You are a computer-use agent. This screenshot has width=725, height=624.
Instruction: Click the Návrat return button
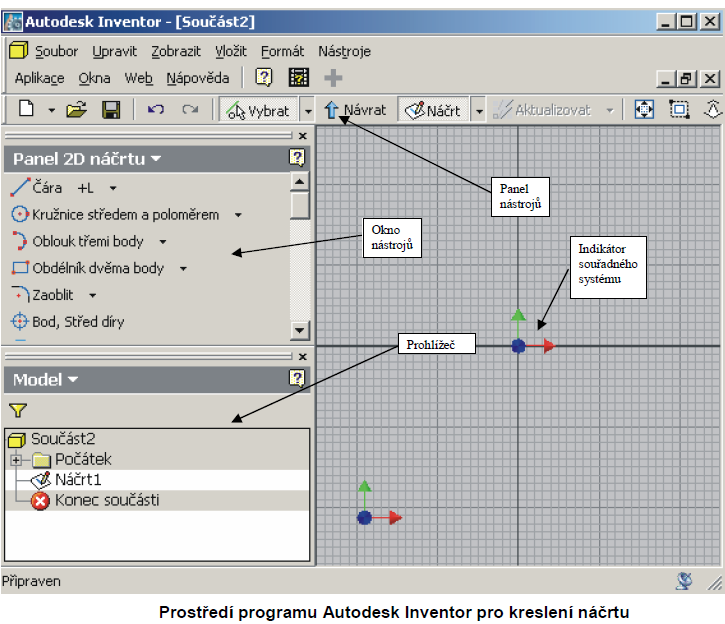coord(355,110)
